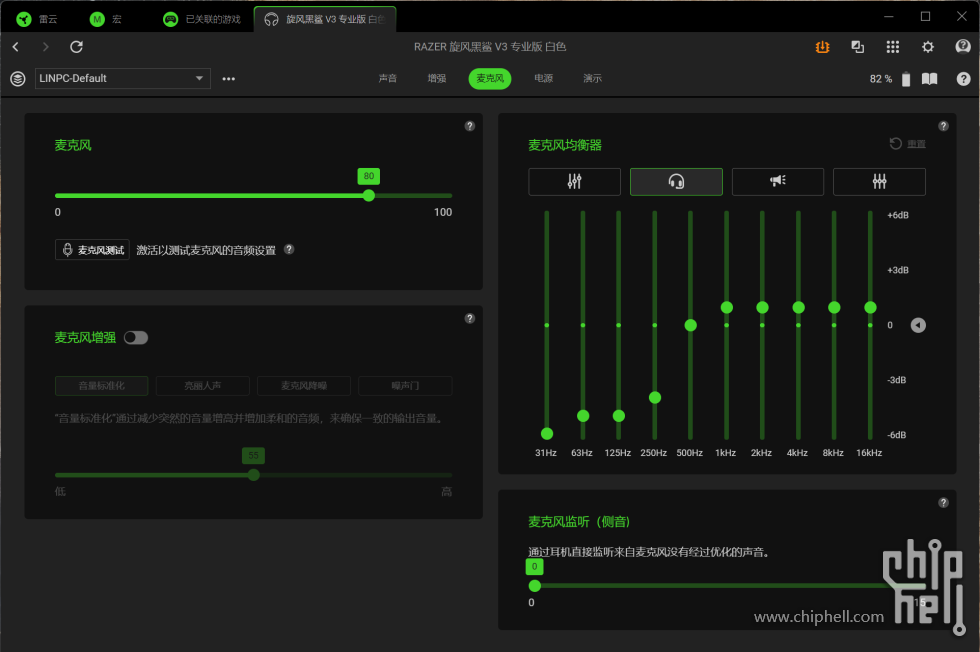This screenshot has width=980, height=652.
Task: Click the sidetone slider handle at 0
Action: pyautogui.click(x=534, y=586)
